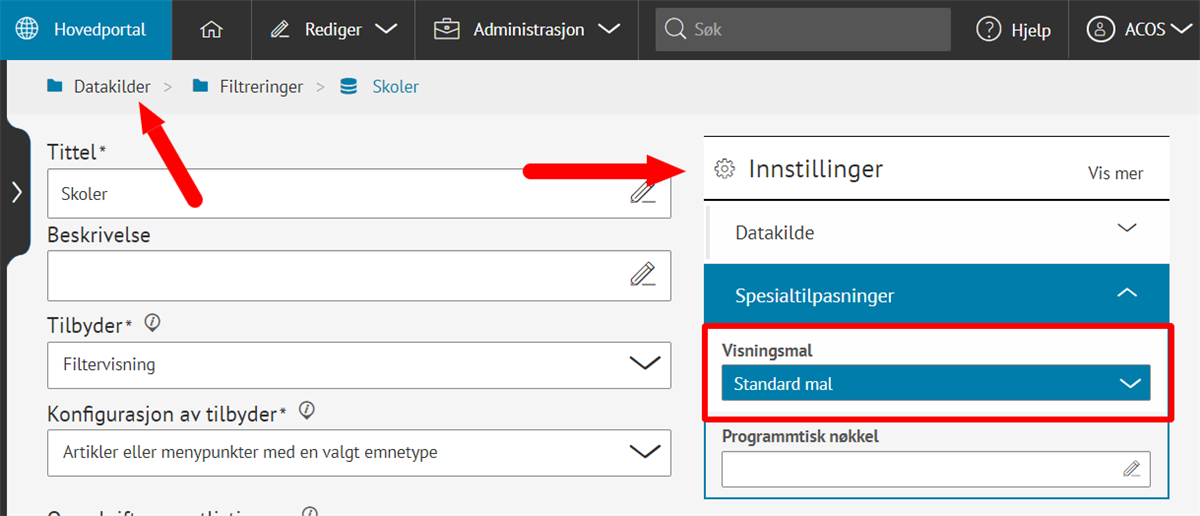Open the Administrasjon menu
Screen dimensions: 1200x516
(x=526, y=30)
